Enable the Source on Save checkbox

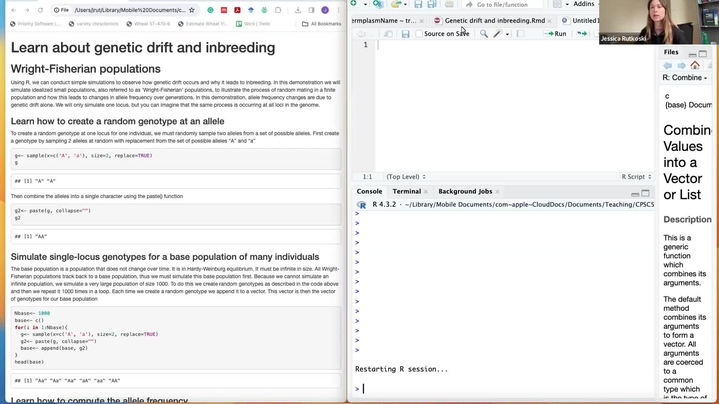(419, 34)
